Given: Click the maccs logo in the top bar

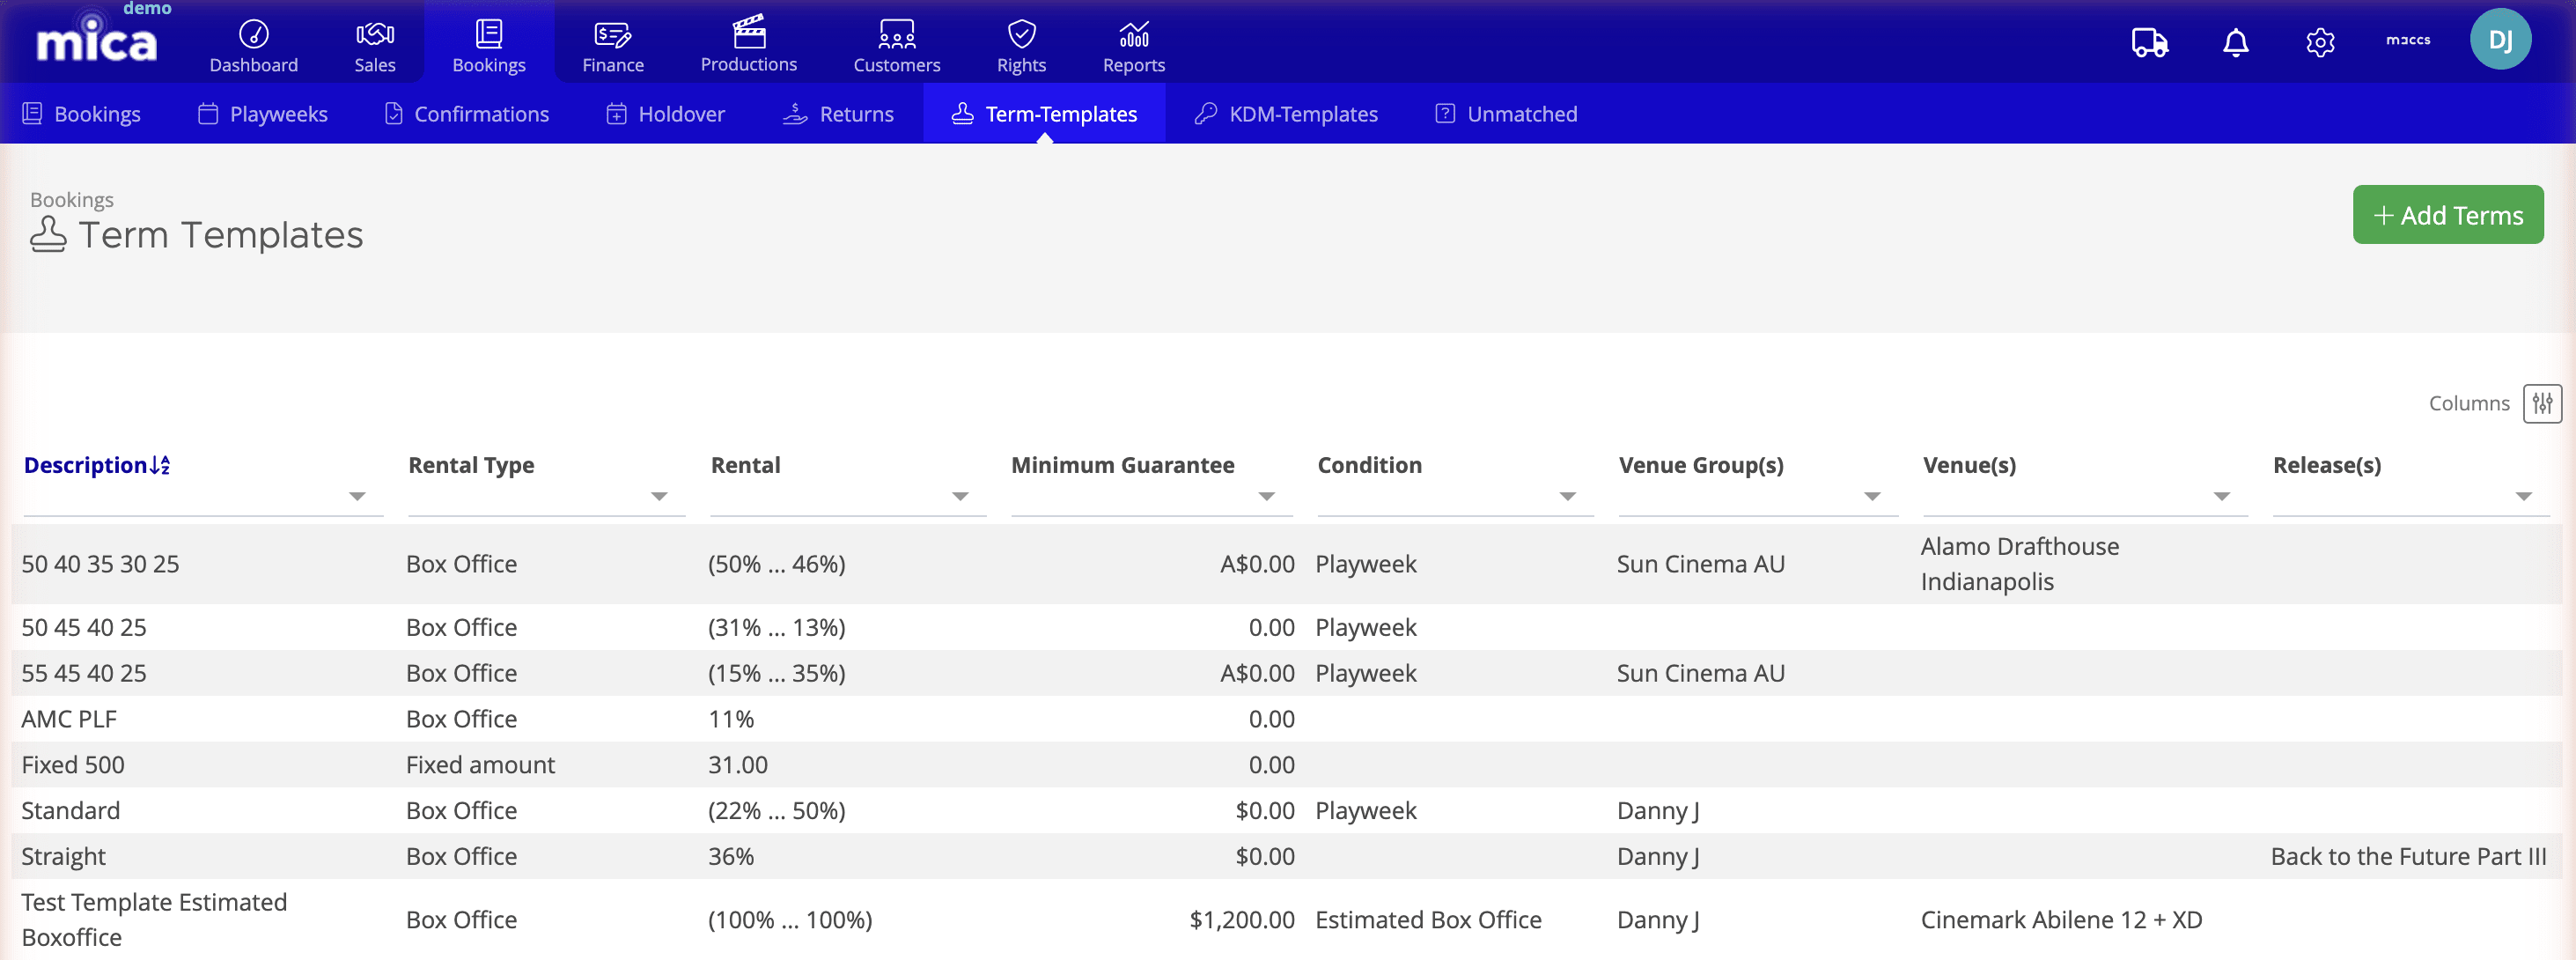Looking at the screenshot, I should (2409, 40).
